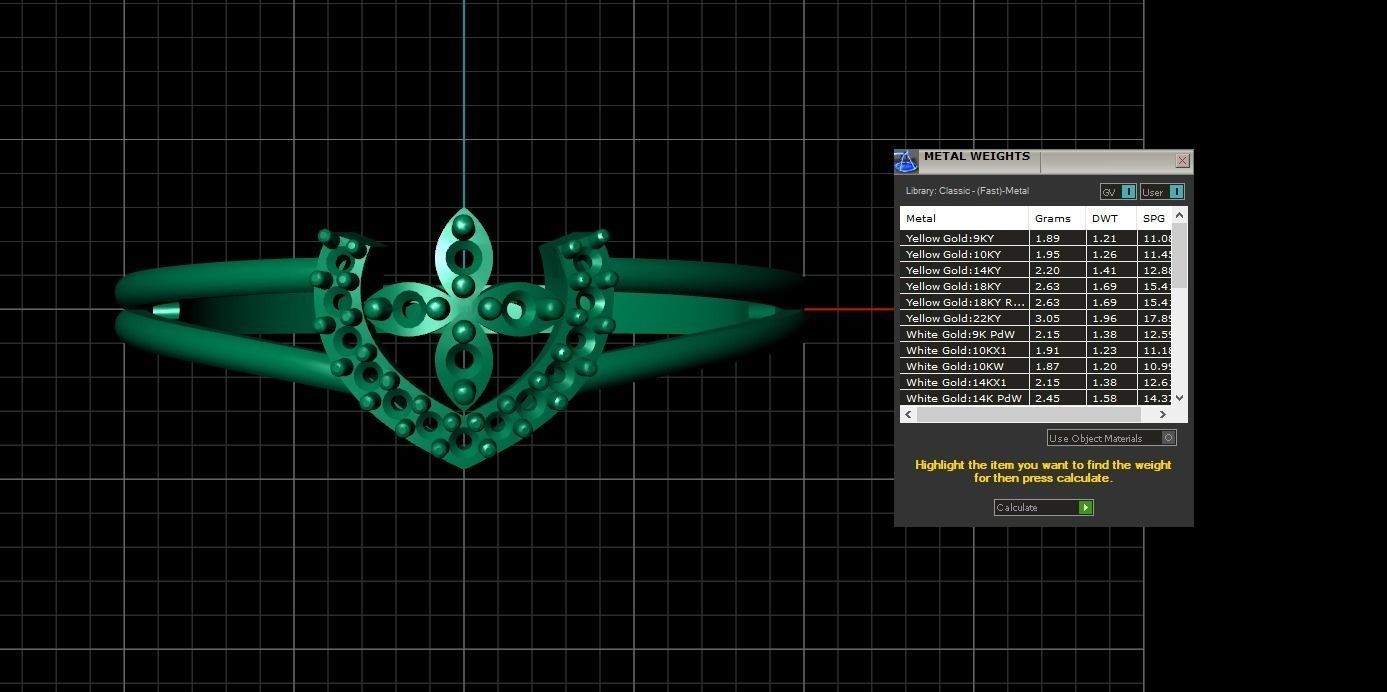Click the Calculate button label
This screenshot has width=1387, height=692.
click(x=1017, y=507)
